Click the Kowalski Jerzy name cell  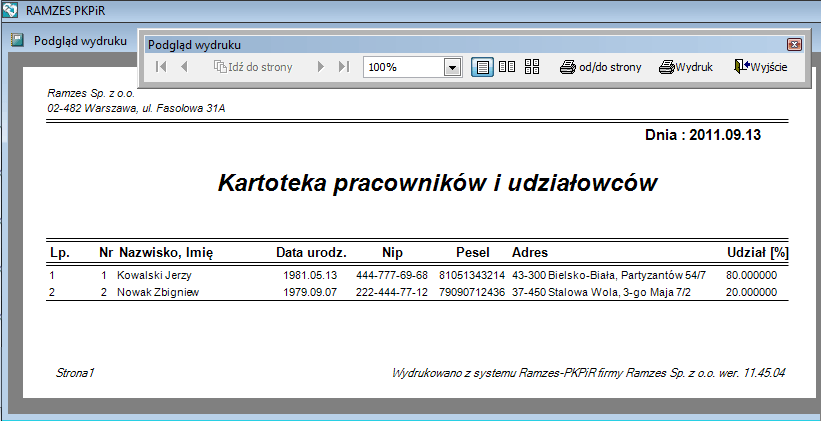click(154, 275)
